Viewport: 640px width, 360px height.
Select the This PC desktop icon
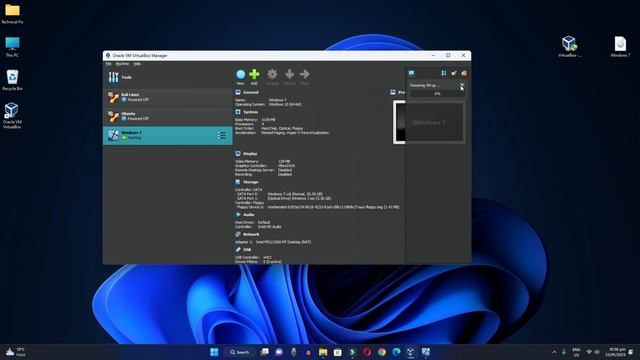12,47
